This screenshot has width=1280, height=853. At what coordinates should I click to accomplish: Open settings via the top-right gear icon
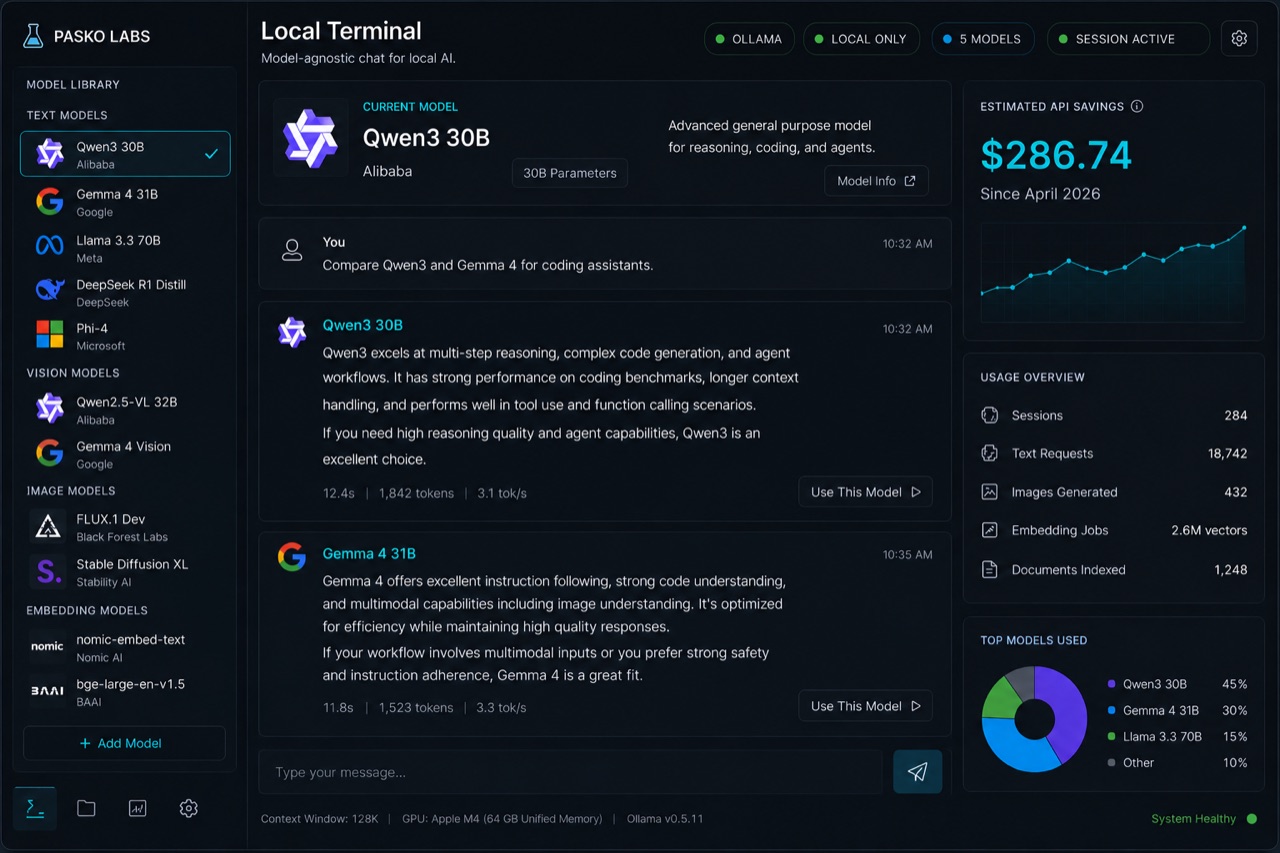[x=1239, y=39]
